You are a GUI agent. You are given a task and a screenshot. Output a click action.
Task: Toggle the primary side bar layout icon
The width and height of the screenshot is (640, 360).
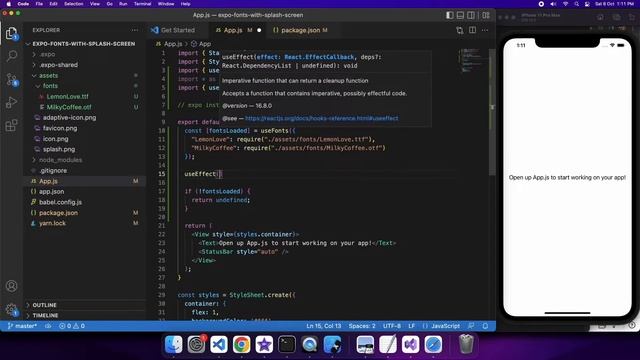coord(449,15)
